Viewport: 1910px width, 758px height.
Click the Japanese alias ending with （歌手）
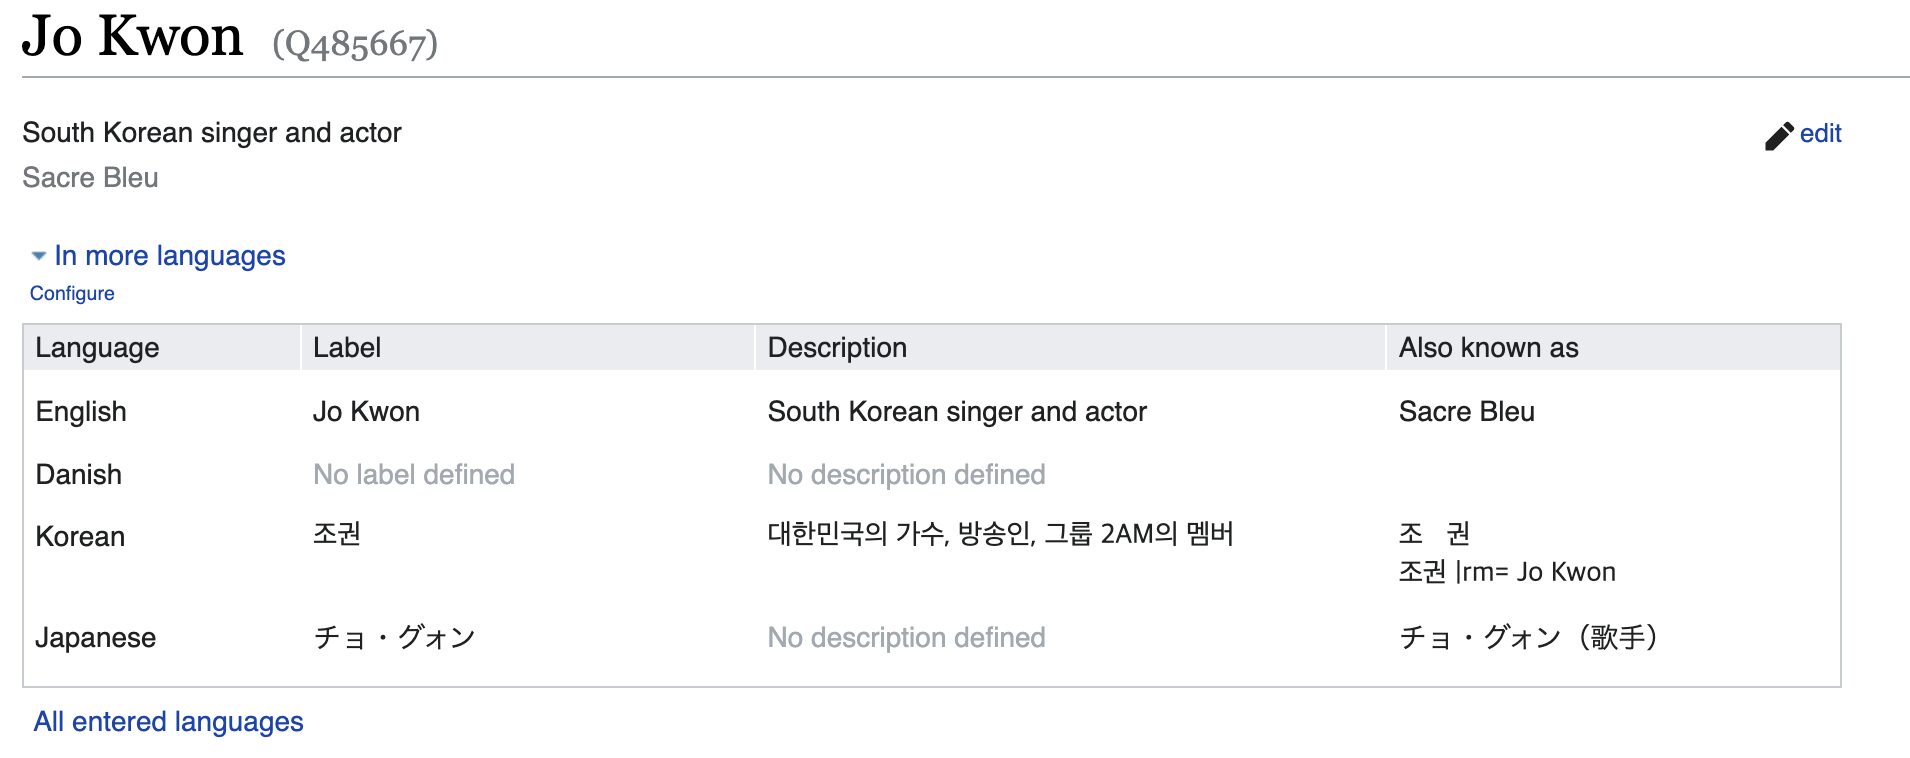1528,637
